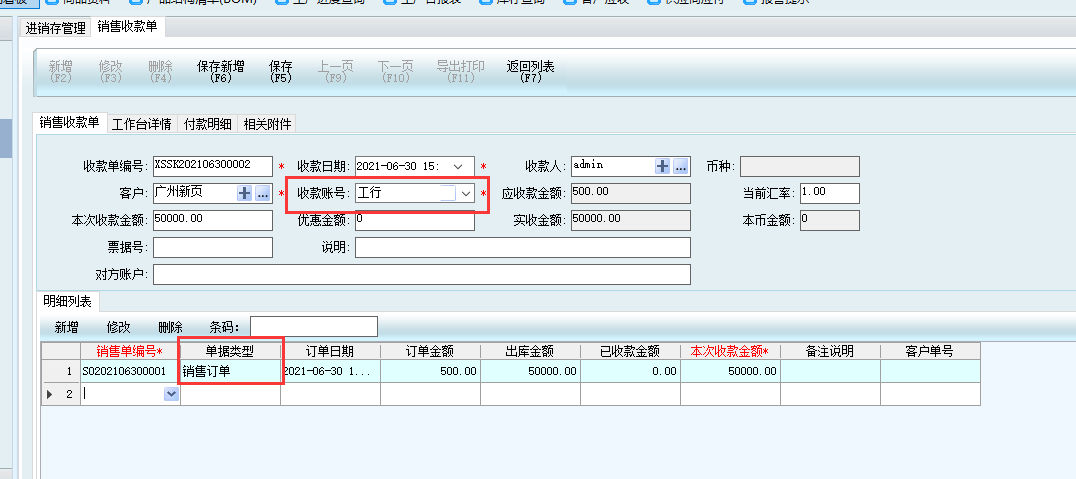Switch to the 工作台详情 tab

click(141, 124)
